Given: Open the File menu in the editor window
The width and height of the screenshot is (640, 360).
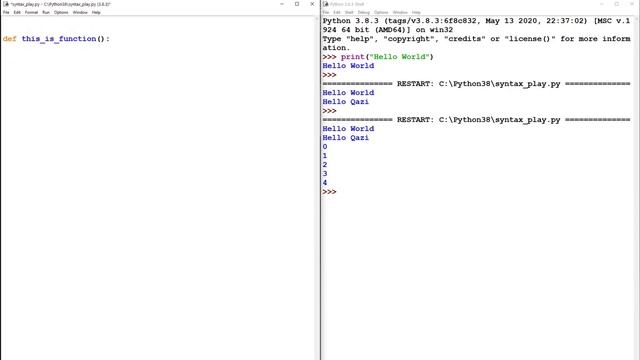Looking at the screenshot, I should click(6, 13).
